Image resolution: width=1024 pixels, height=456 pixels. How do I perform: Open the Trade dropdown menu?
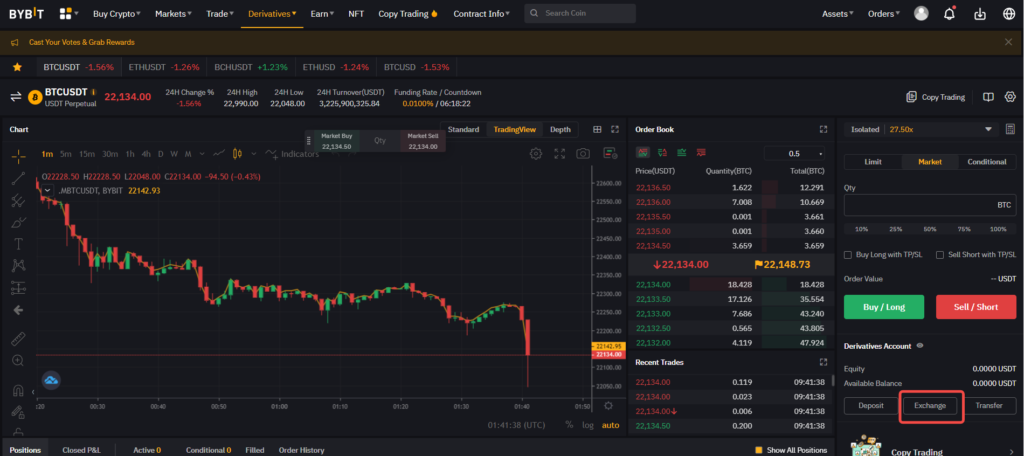(x=220, y=14)
